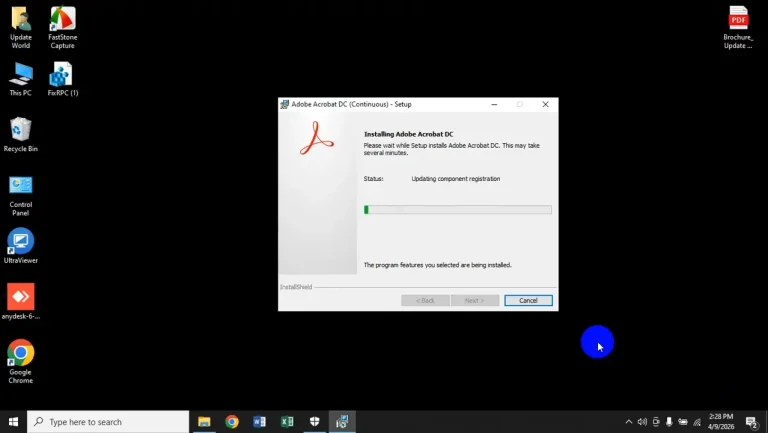
Task: Minimize the Acrobat Setup window
Action: (x=494, y=104)
